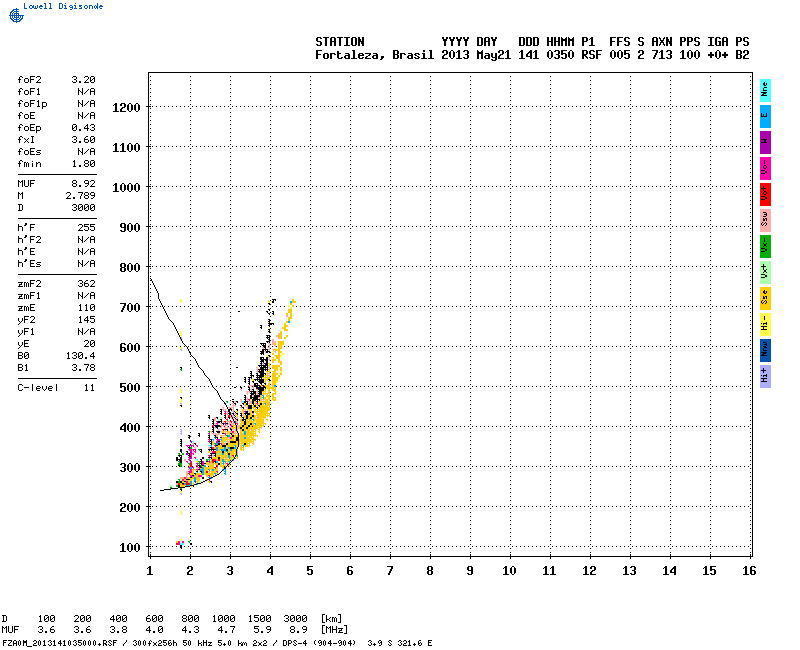Click the FZA0M_2013141035000.RSF filename
The image size is (800, 650).
(60, 643)
